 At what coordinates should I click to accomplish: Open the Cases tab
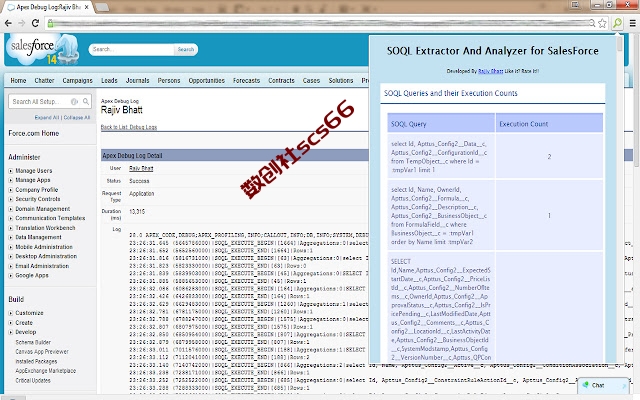311,80
